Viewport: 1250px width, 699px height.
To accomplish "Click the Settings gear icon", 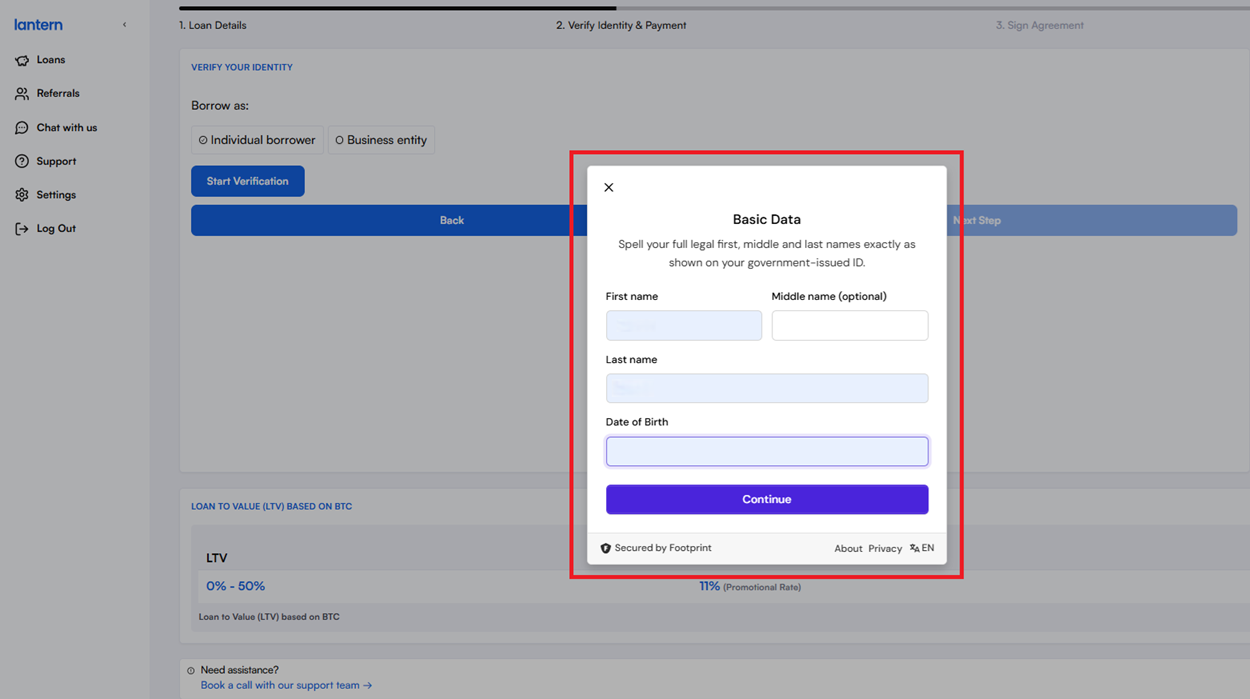I will tap(22, 195).
